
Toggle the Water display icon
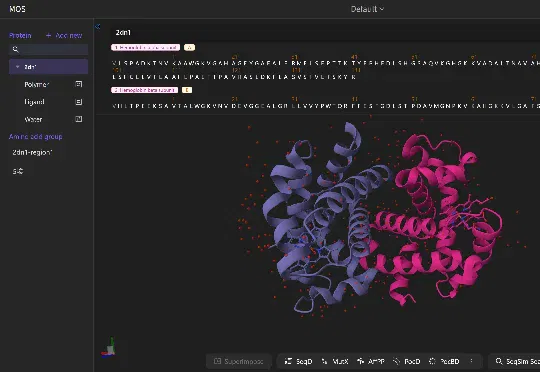79,119
